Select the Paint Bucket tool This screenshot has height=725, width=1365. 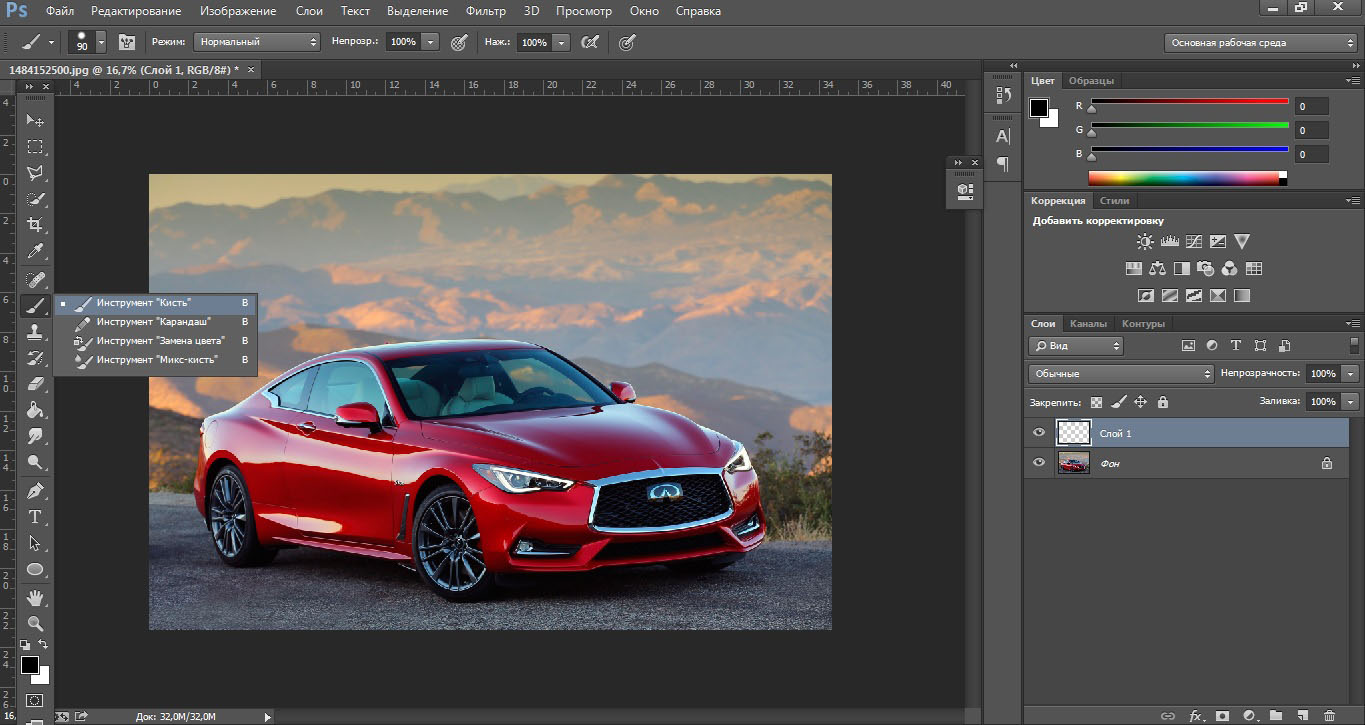(x=35, y=409)
